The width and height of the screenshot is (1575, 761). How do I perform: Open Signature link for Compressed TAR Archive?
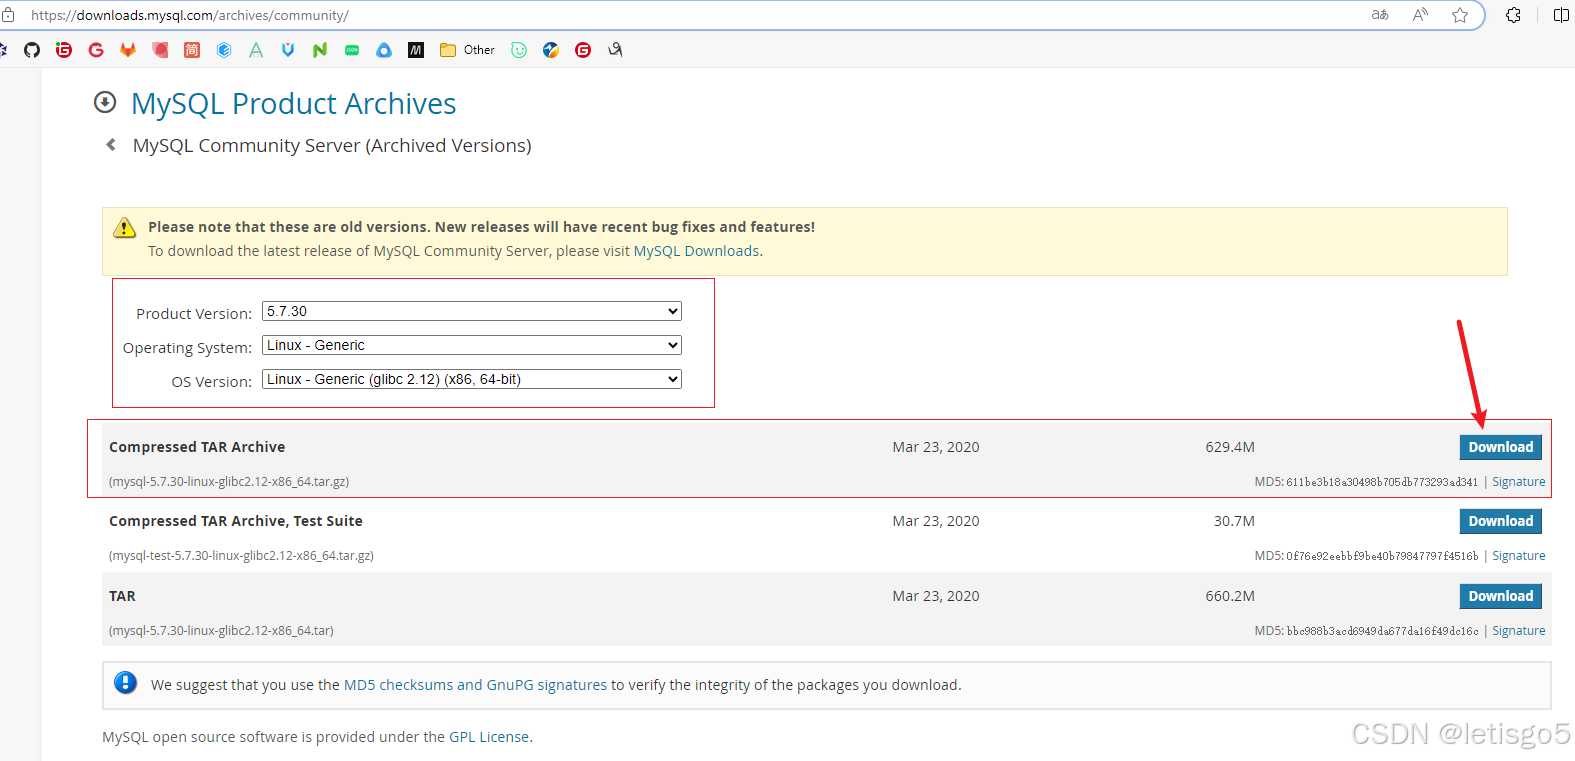1518,482
